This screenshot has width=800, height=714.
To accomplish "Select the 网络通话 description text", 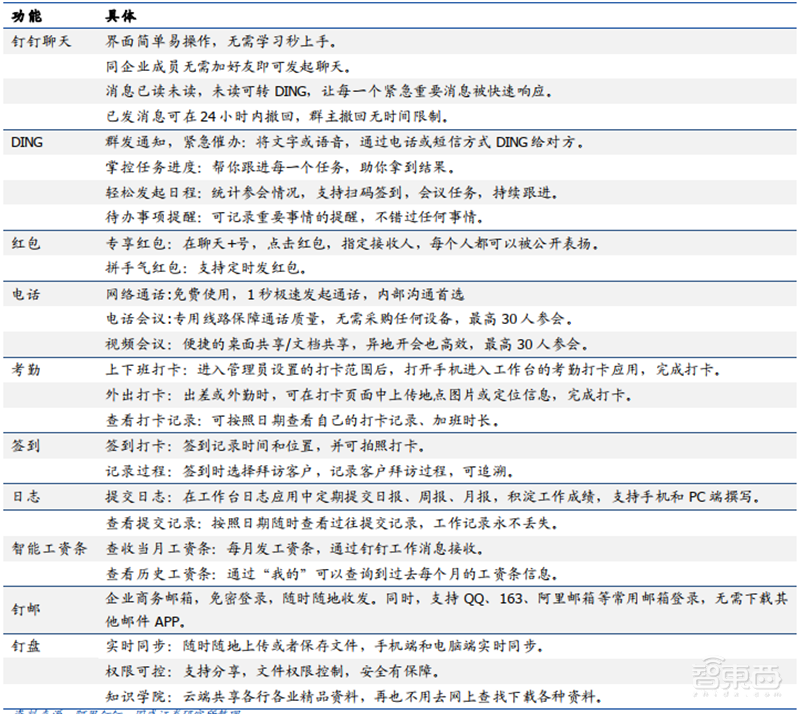I will pos(284,295).
